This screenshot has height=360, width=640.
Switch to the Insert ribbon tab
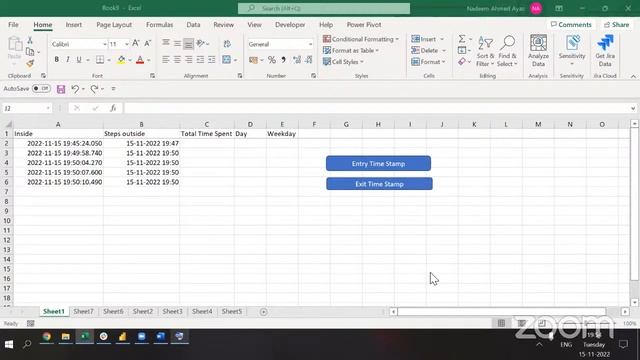click(x=73, y=24)
